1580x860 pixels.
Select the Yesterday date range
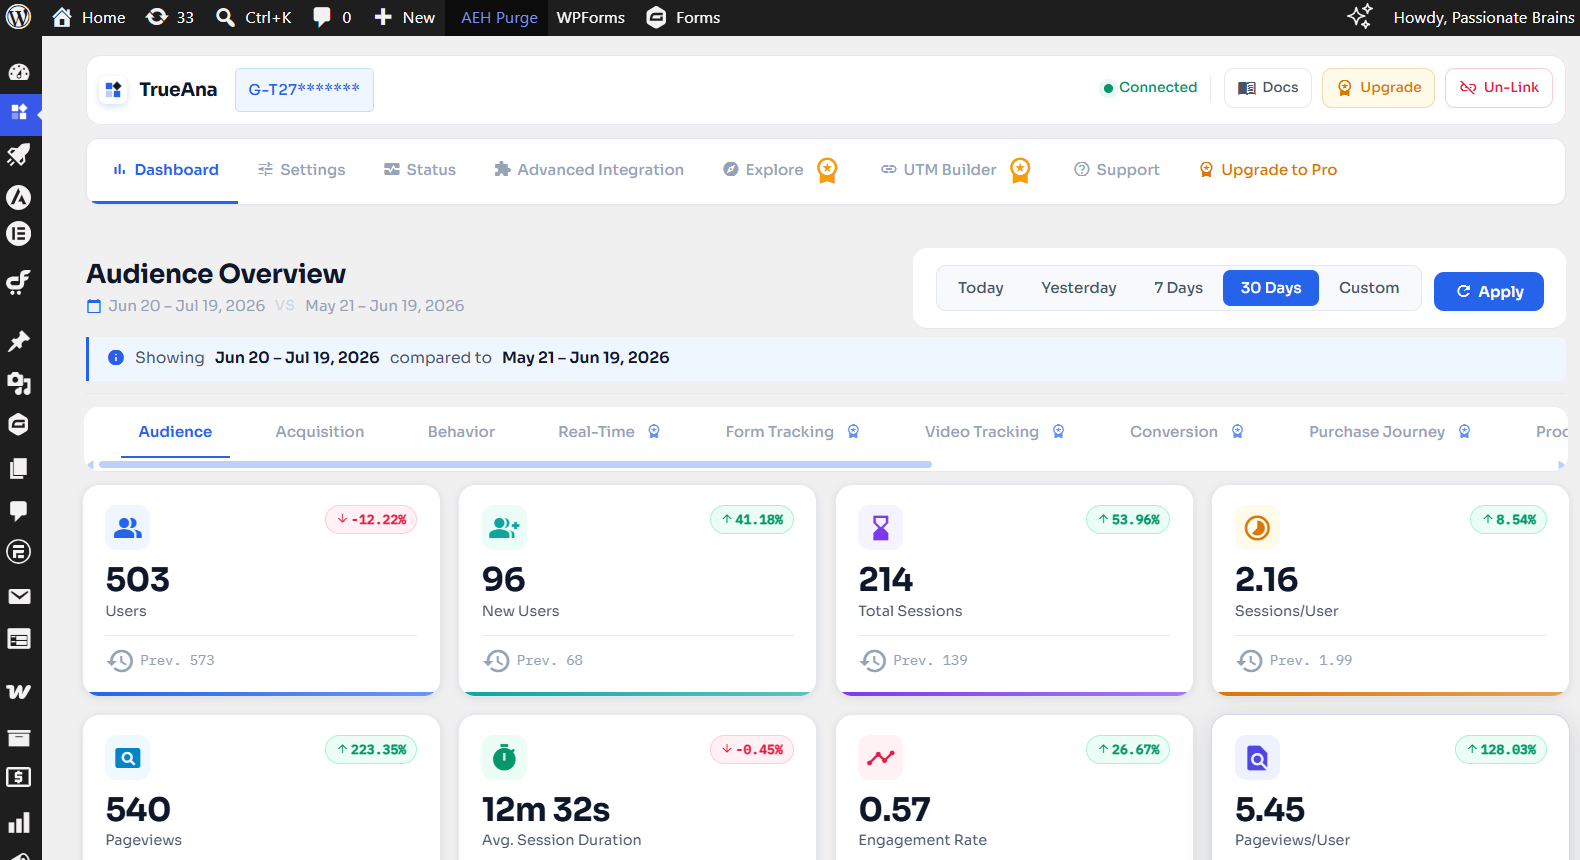click(1079, 288)
